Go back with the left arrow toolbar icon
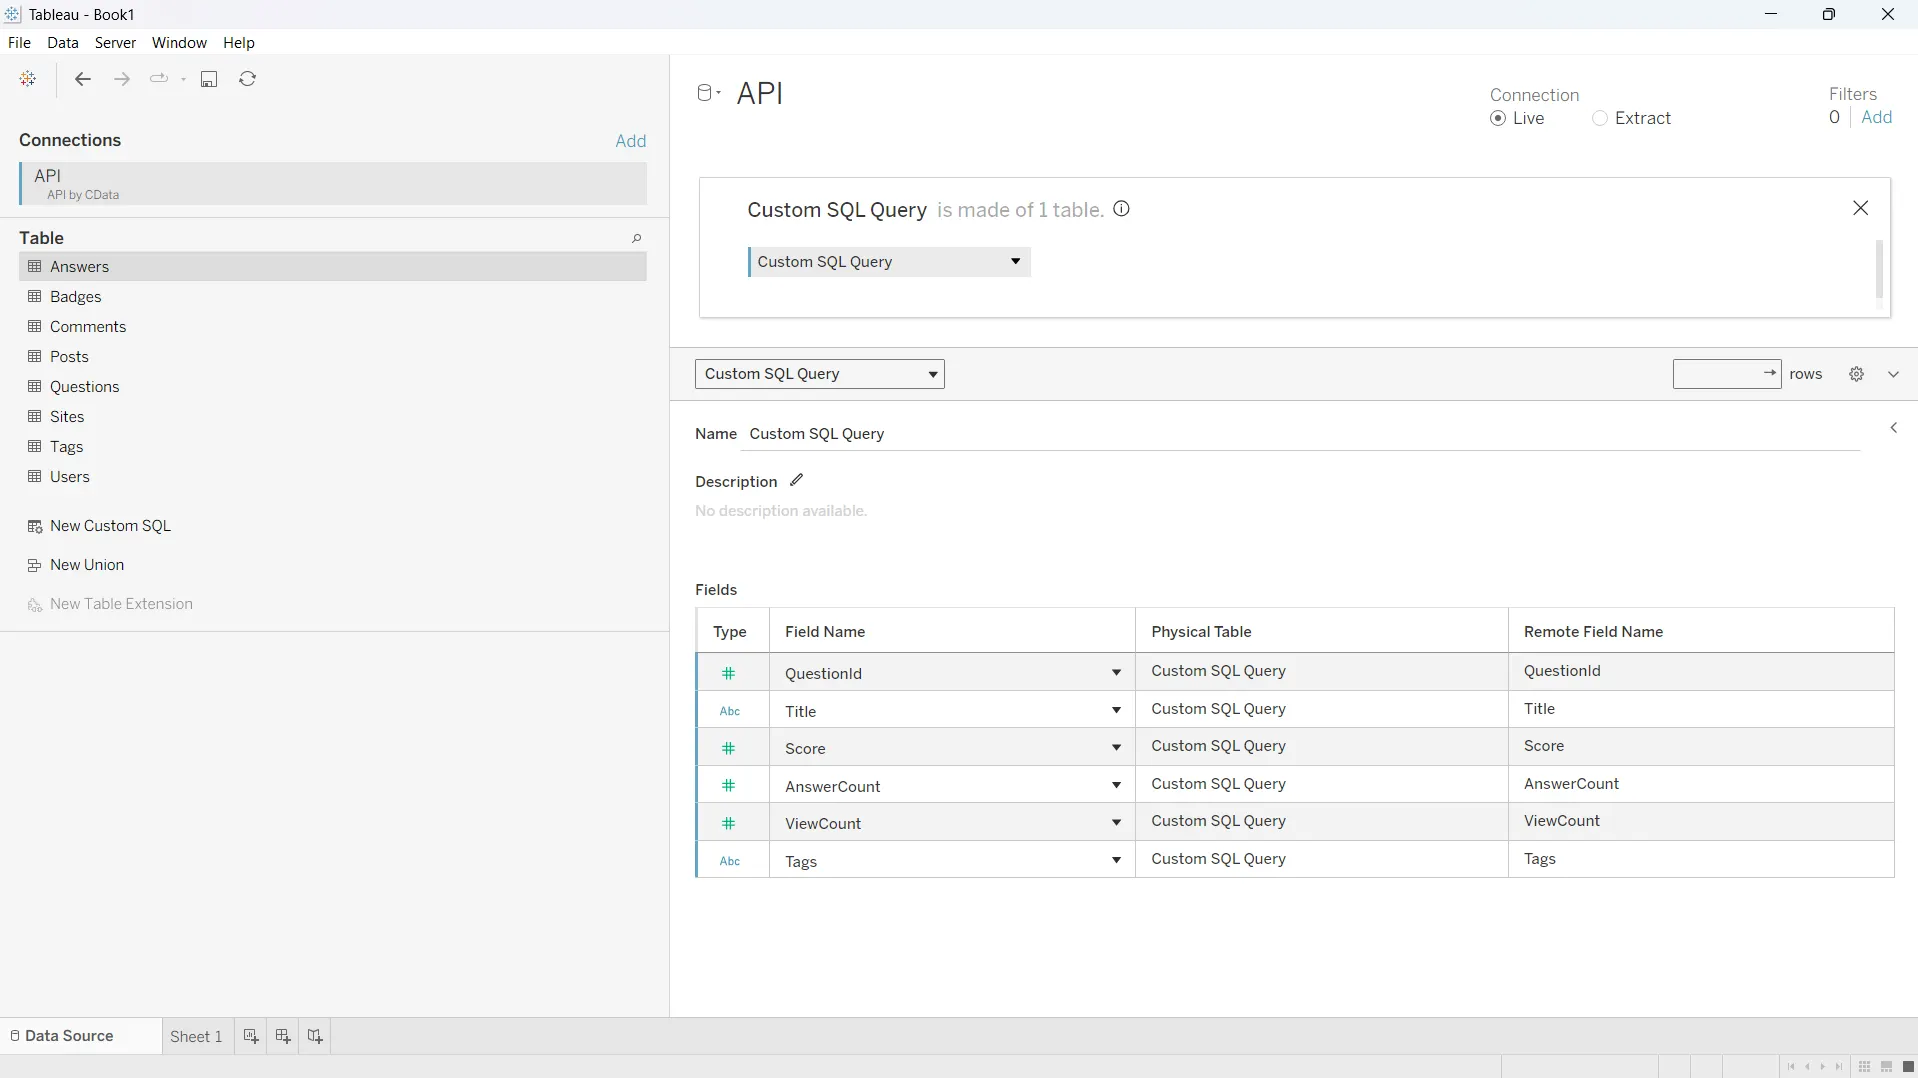Screen dimensions: 1918x1078 [83, 79]
